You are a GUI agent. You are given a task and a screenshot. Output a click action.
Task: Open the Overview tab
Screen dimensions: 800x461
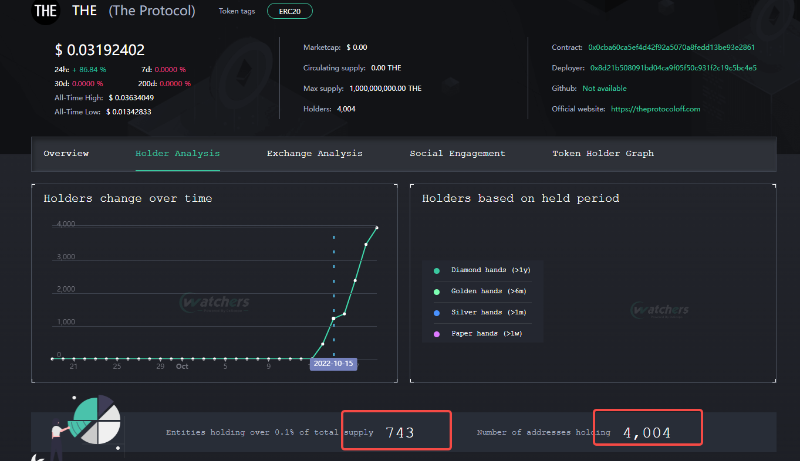[66, 153]
